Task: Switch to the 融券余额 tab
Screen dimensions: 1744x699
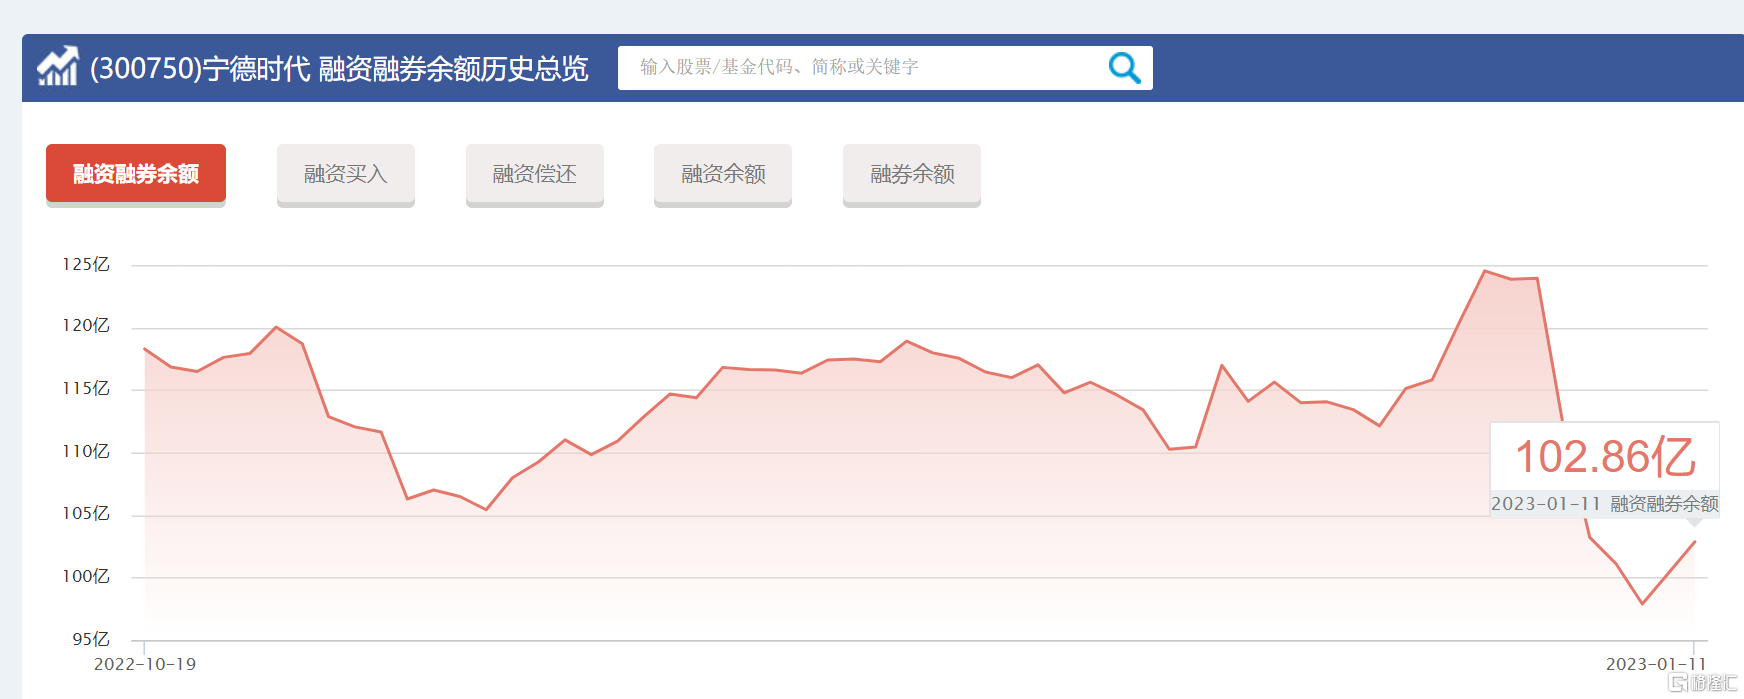Action: tap(912, 174)
